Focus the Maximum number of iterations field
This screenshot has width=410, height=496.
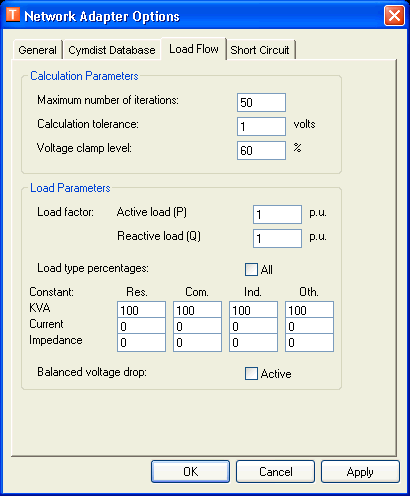click(x=261, y=102)
